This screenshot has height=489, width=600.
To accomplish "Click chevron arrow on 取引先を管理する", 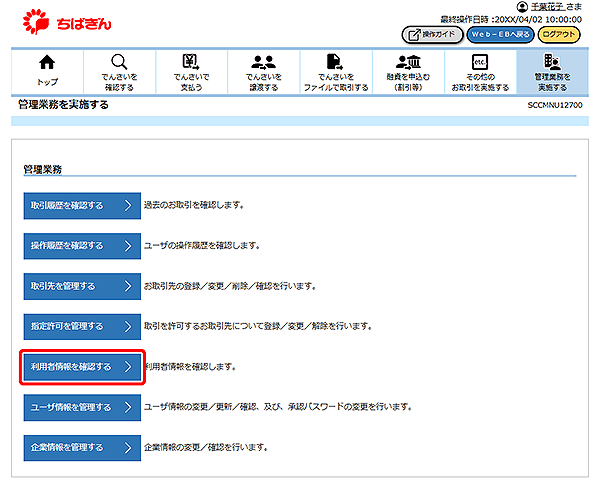I will 128,286.
